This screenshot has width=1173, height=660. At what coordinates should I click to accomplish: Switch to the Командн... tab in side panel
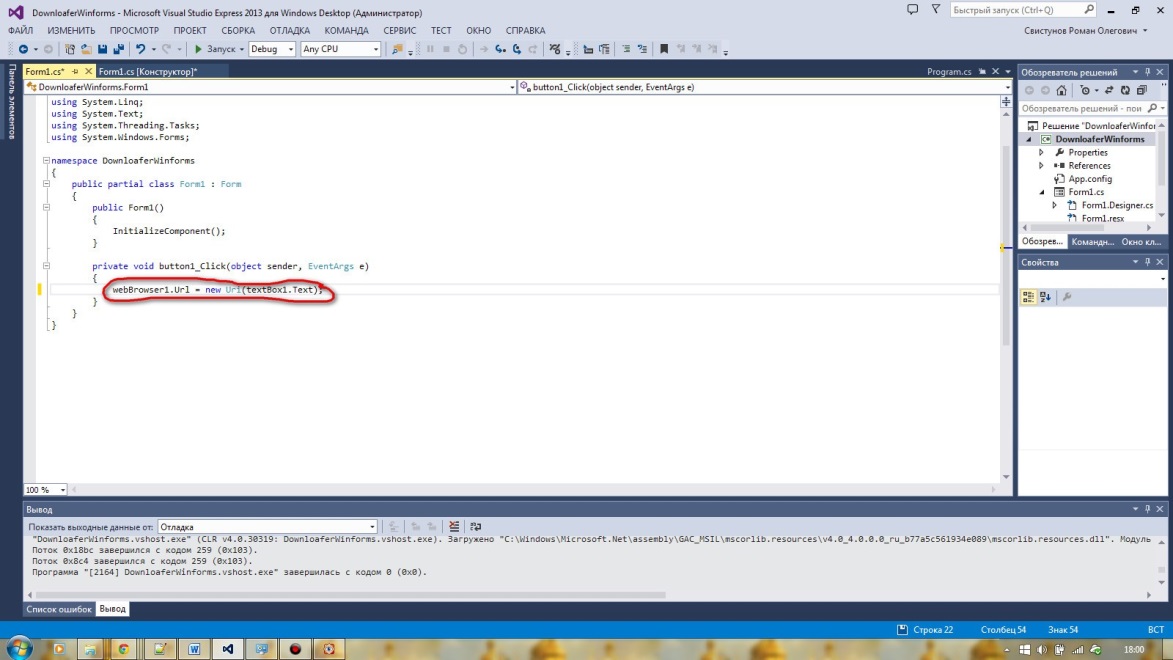(1092, 242)
